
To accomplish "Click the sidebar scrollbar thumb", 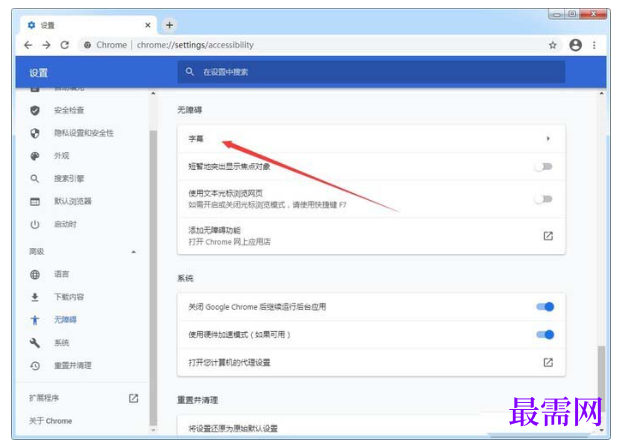I will pyautogui.click(x=153, y=277).
